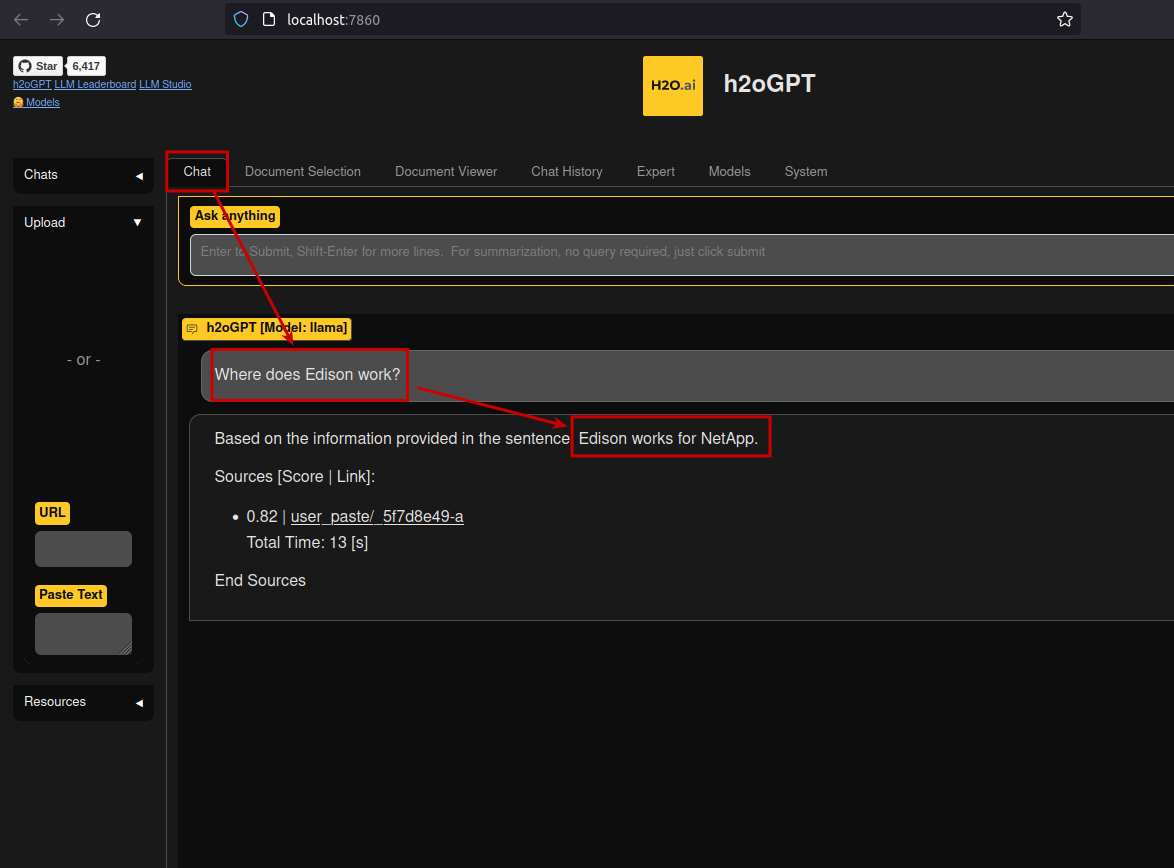Click the chat icon beside h2oGPT model label
Image resolution: width=1174 pixels, height=868 pixels.
[x=192, y=329]
